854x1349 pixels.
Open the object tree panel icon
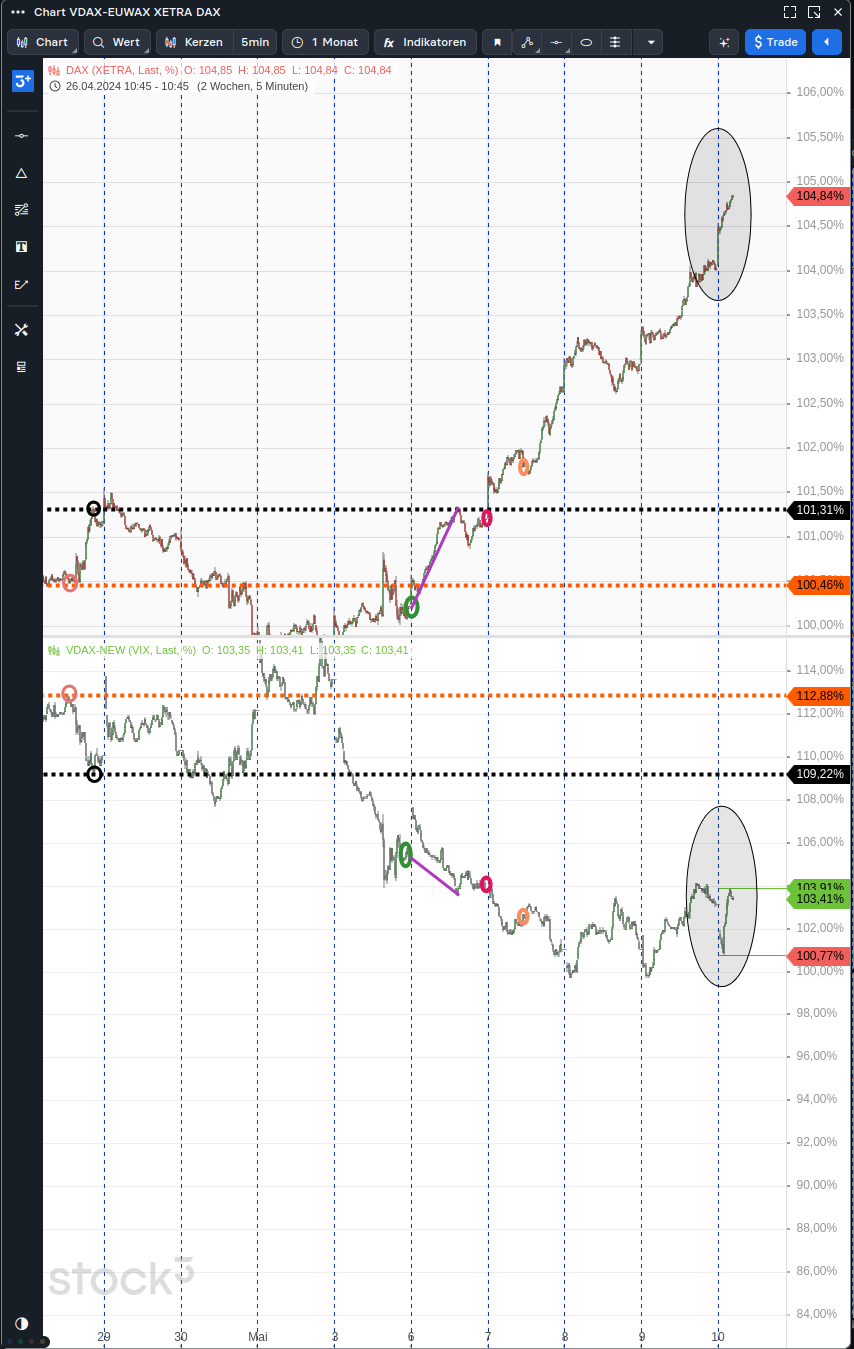(x=21, y=366)
